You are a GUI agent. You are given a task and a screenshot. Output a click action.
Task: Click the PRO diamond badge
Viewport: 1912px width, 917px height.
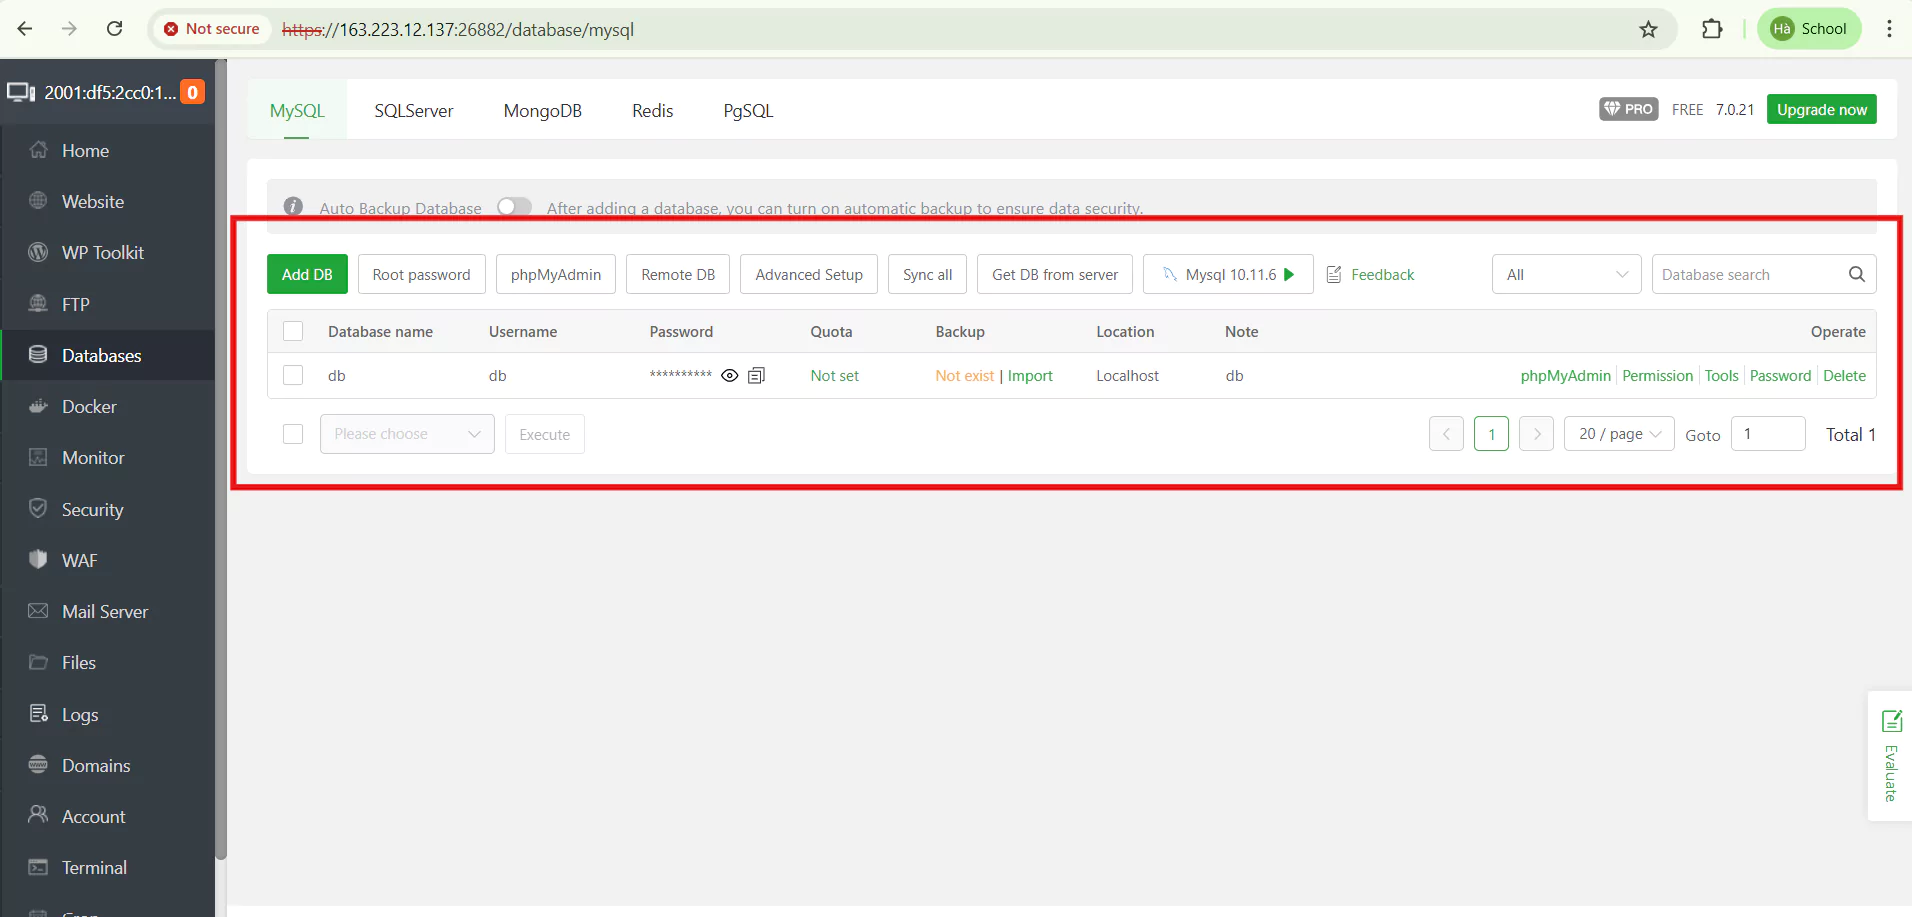click(x=1629, y=109)
